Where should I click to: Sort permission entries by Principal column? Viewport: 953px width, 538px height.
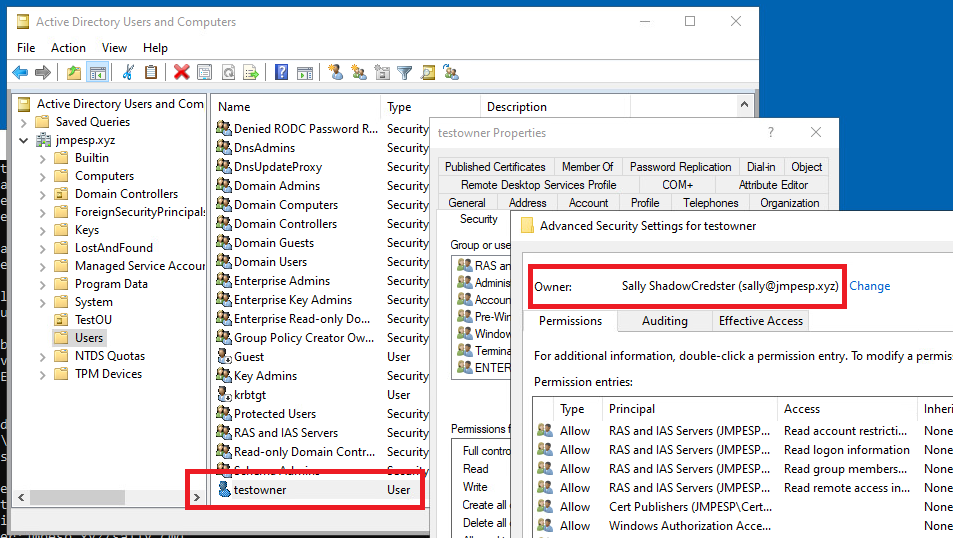tap(689, 409)
